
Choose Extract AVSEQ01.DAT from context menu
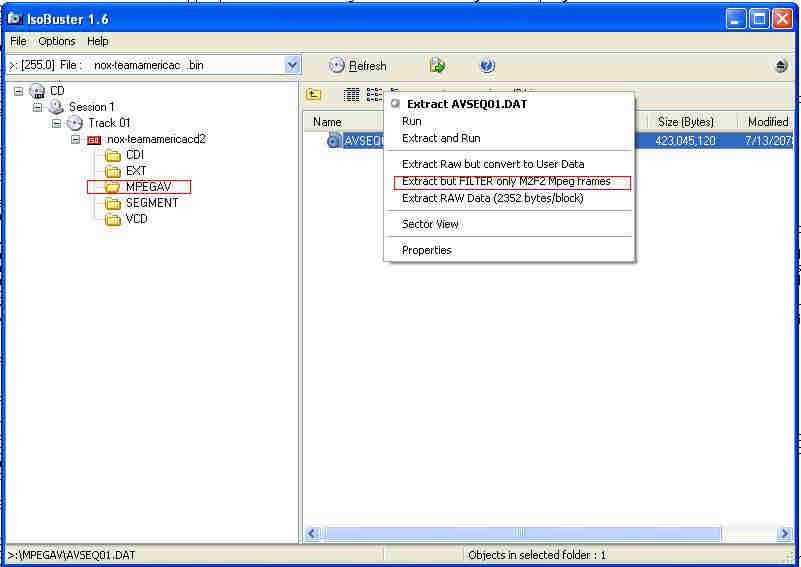[509, 104]
